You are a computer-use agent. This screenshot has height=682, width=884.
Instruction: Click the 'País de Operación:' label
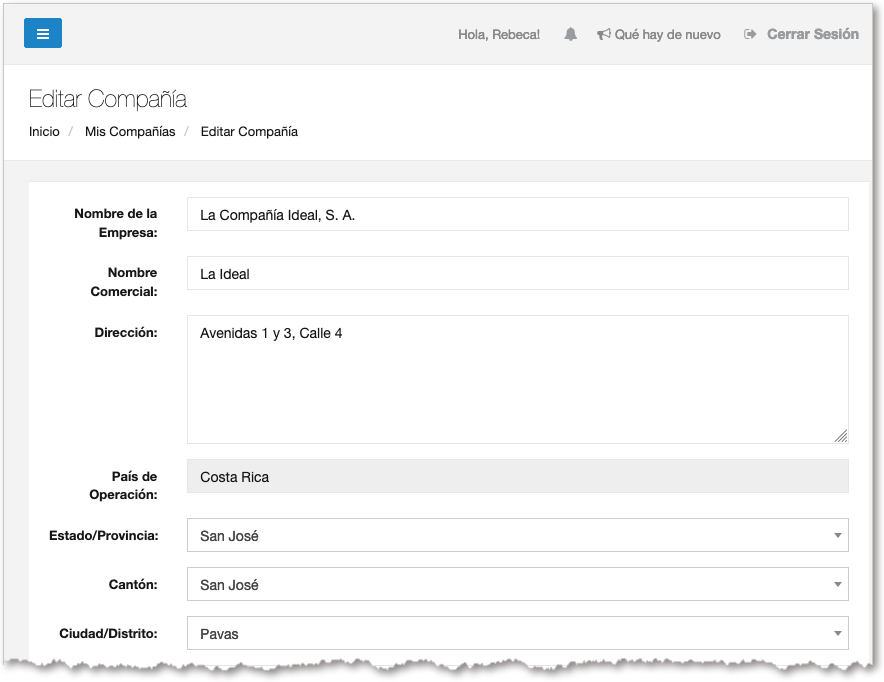pos(123,485)
